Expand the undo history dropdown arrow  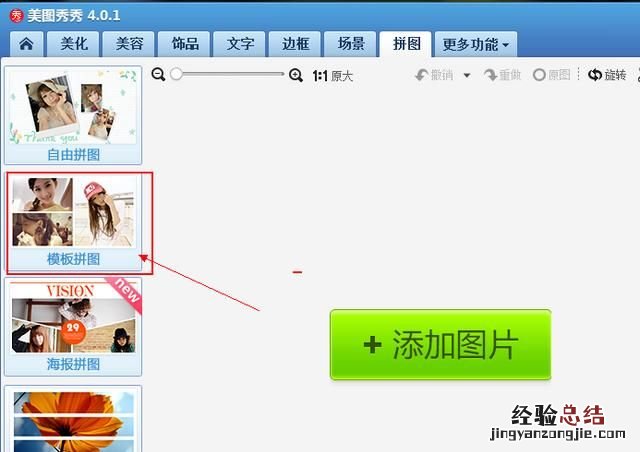(x=467, y=75)
